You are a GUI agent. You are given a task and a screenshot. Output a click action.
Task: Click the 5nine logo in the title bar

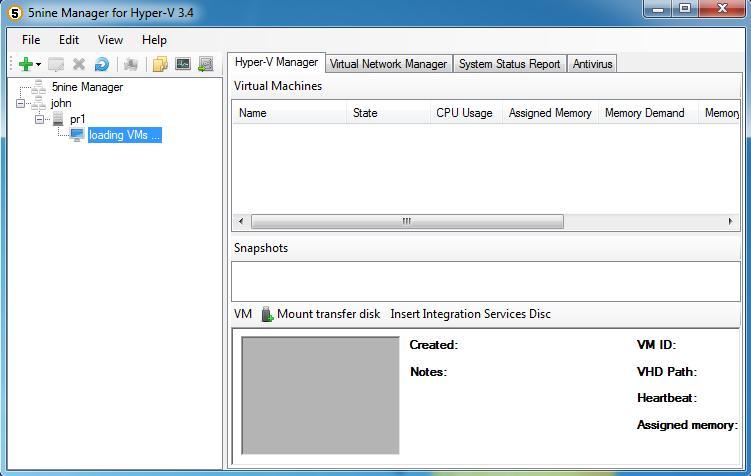pos(15,13)
